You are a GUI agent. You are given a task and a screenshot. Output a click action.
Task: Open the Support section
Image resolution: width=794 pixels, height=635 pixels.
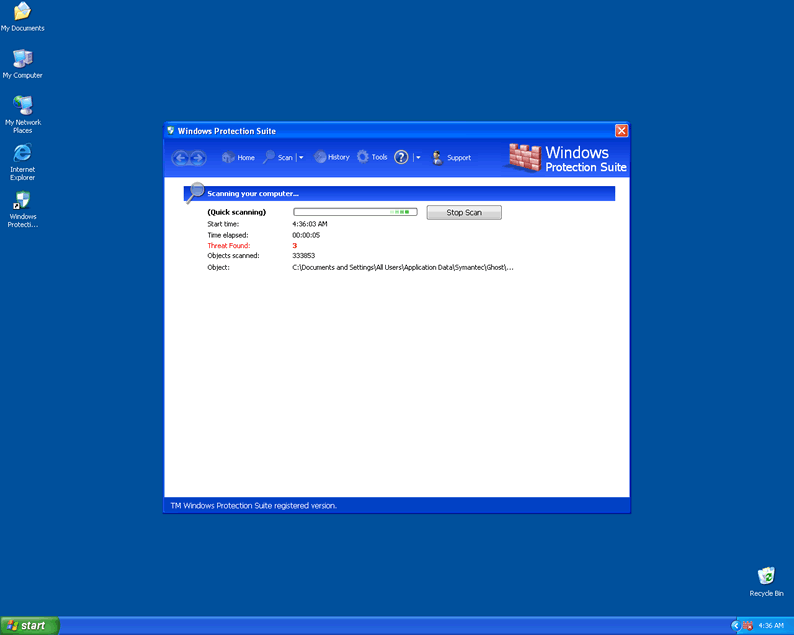[x=451, y=158]
